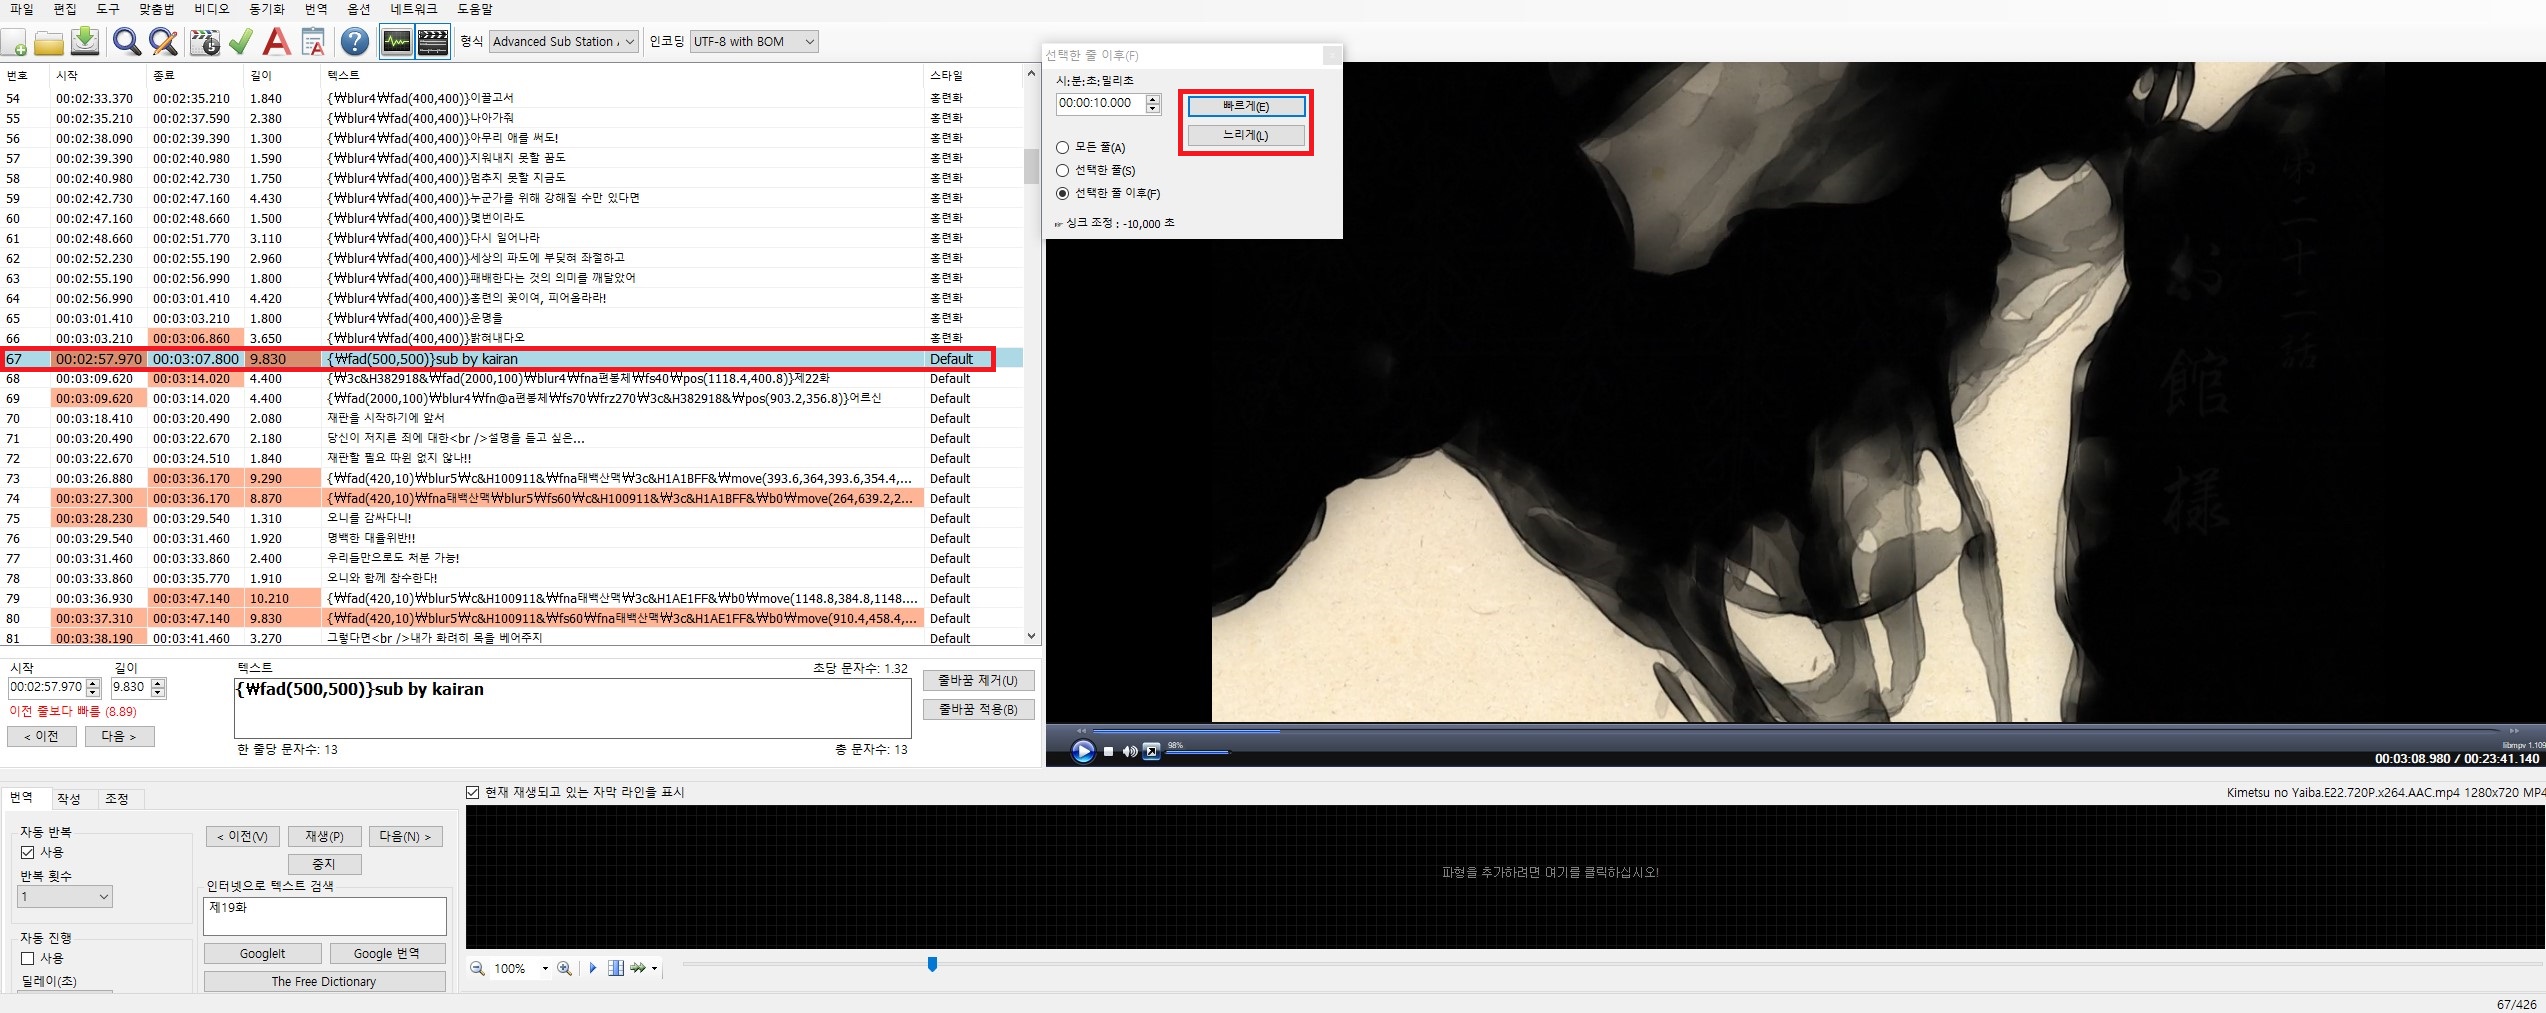Mute audio with the speaker icon
Screen dimensions: 2546x1013
pyautogui.click(x=1130, y=751)
